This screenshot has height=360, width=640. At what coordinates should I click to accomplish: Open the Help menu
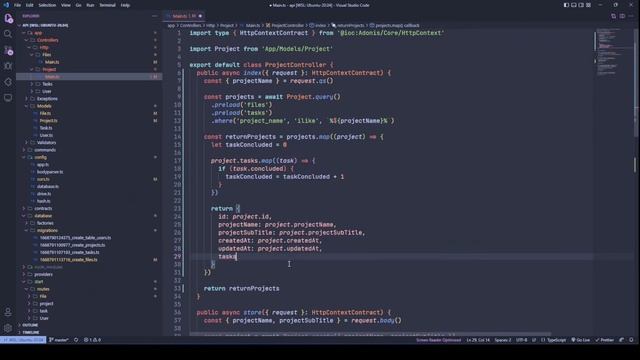(x=125, y=5)
